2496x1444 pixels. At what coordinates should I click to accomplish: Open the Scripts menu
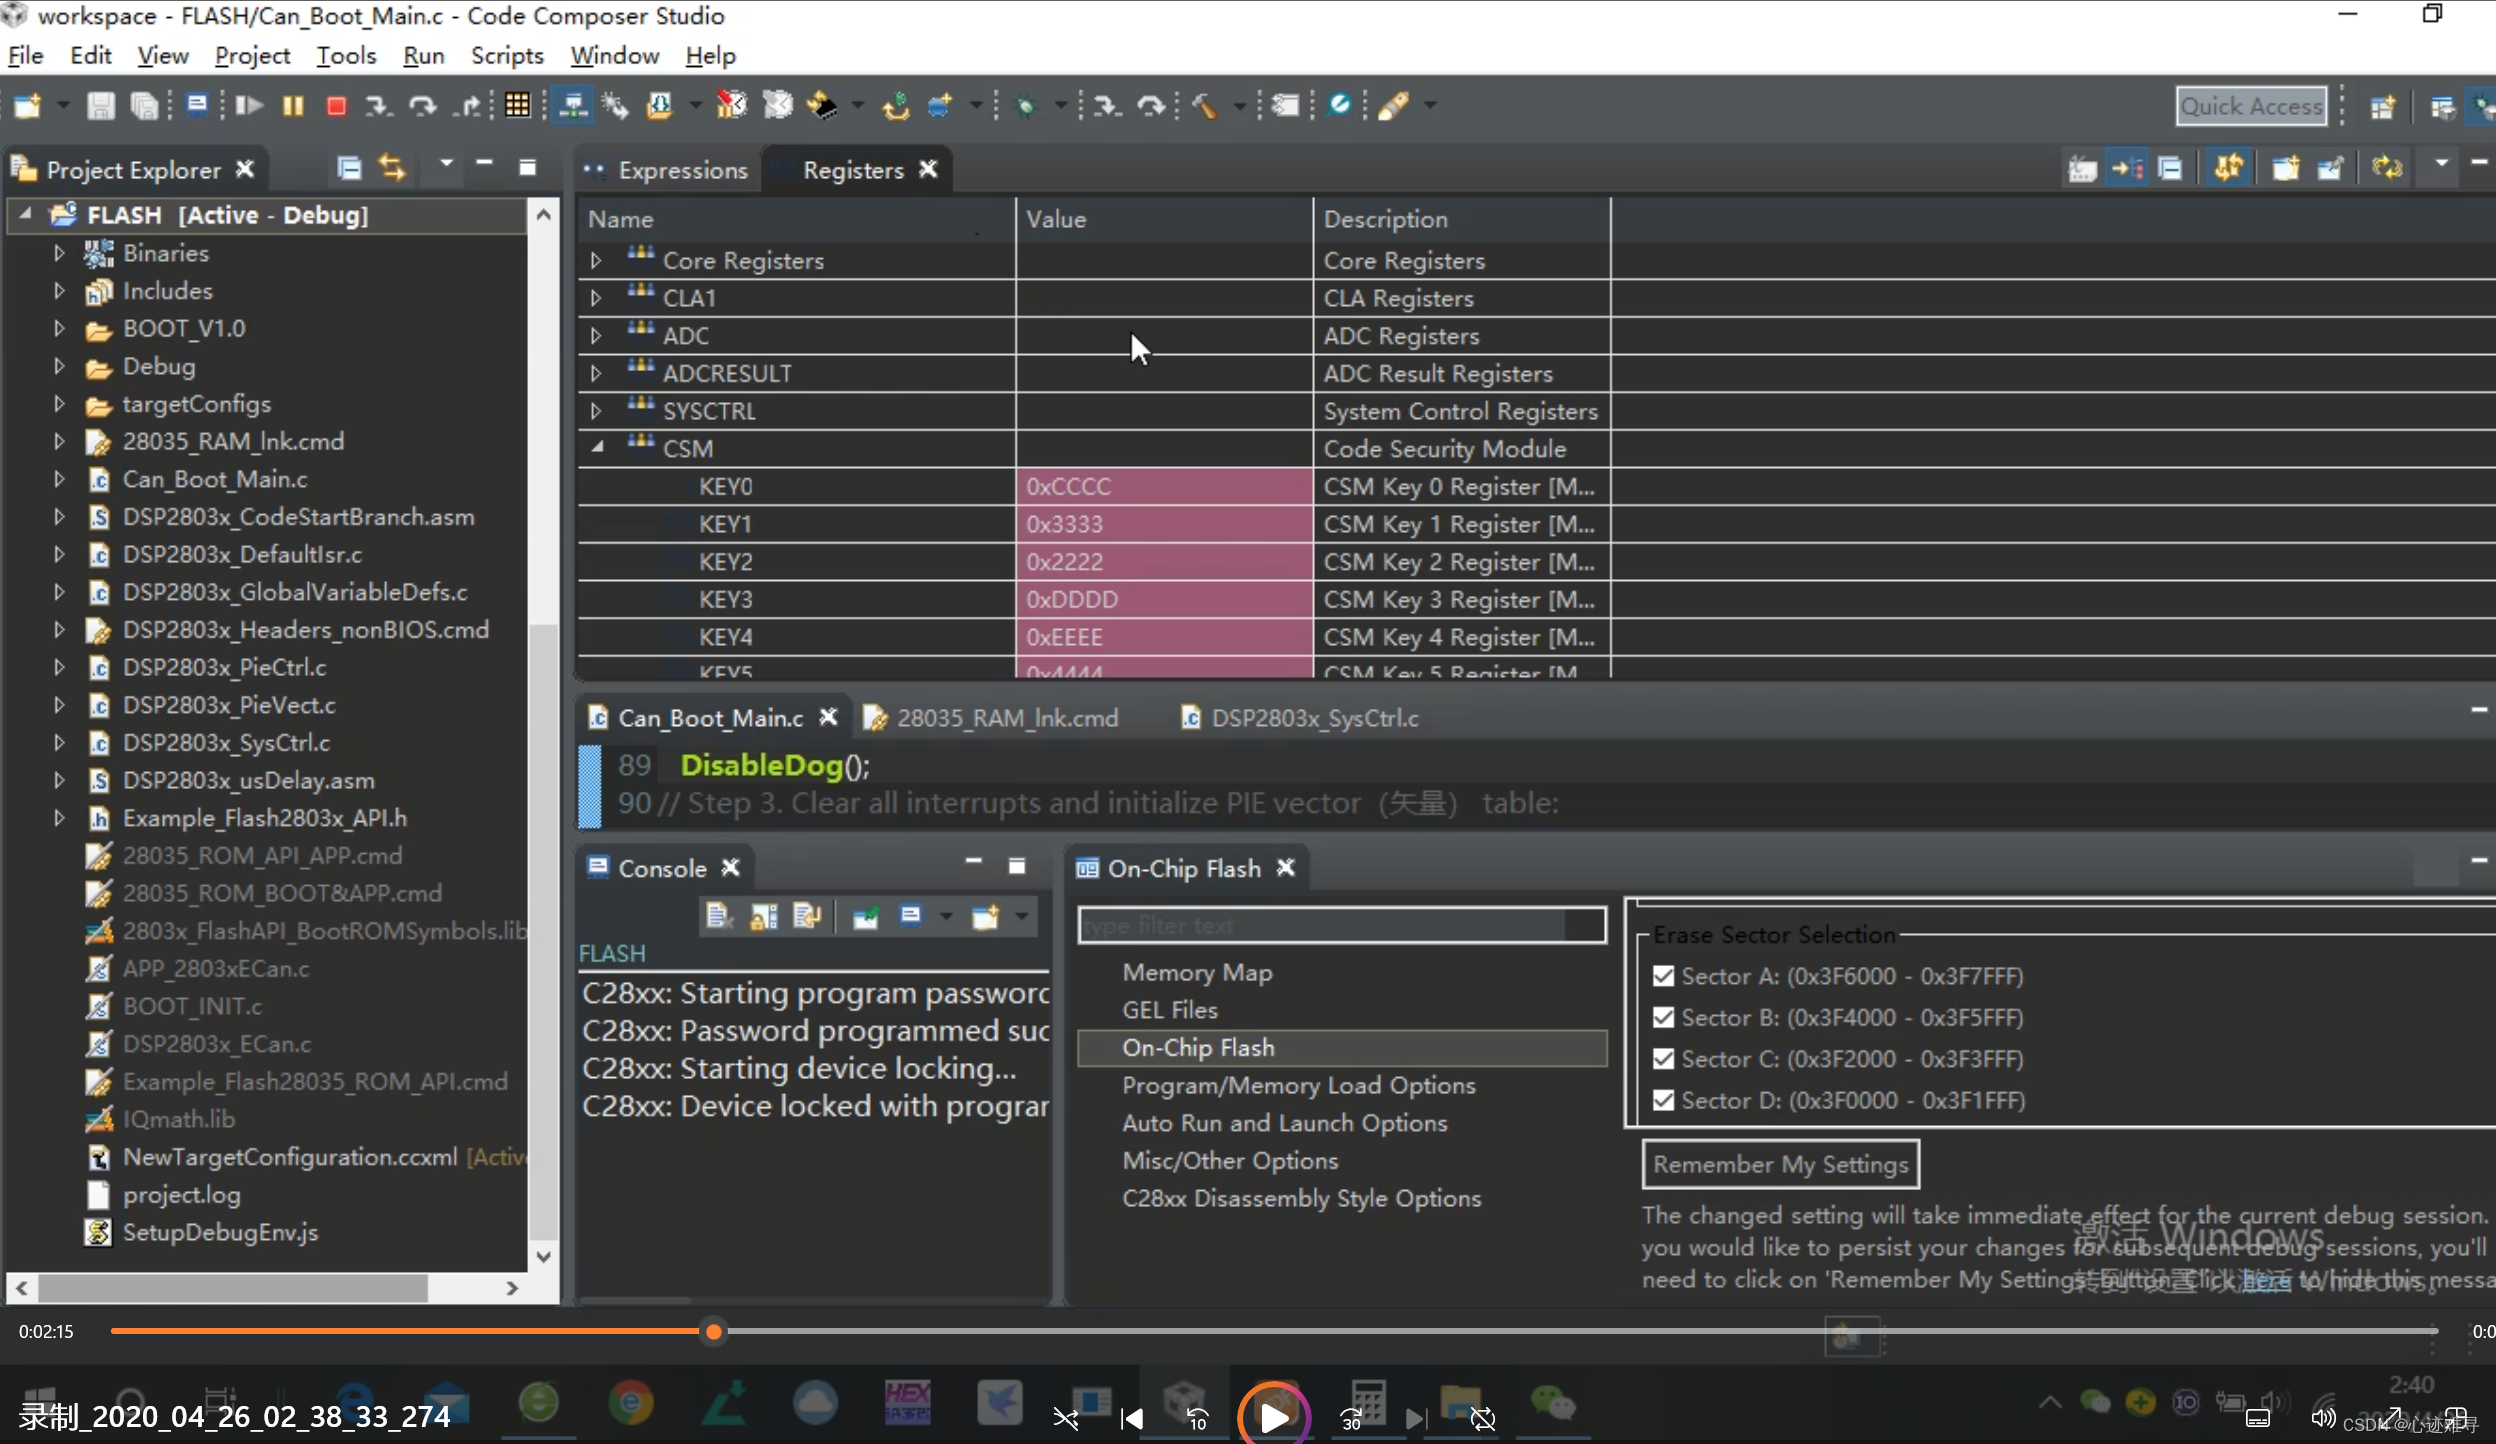tap(506, 56)
